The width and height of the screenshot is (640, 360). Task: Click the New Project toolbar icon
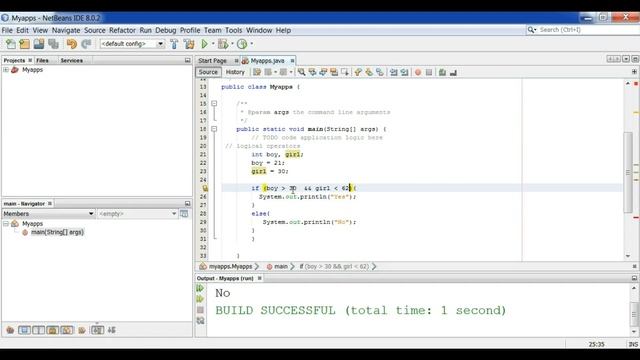[x=24, y=44]
